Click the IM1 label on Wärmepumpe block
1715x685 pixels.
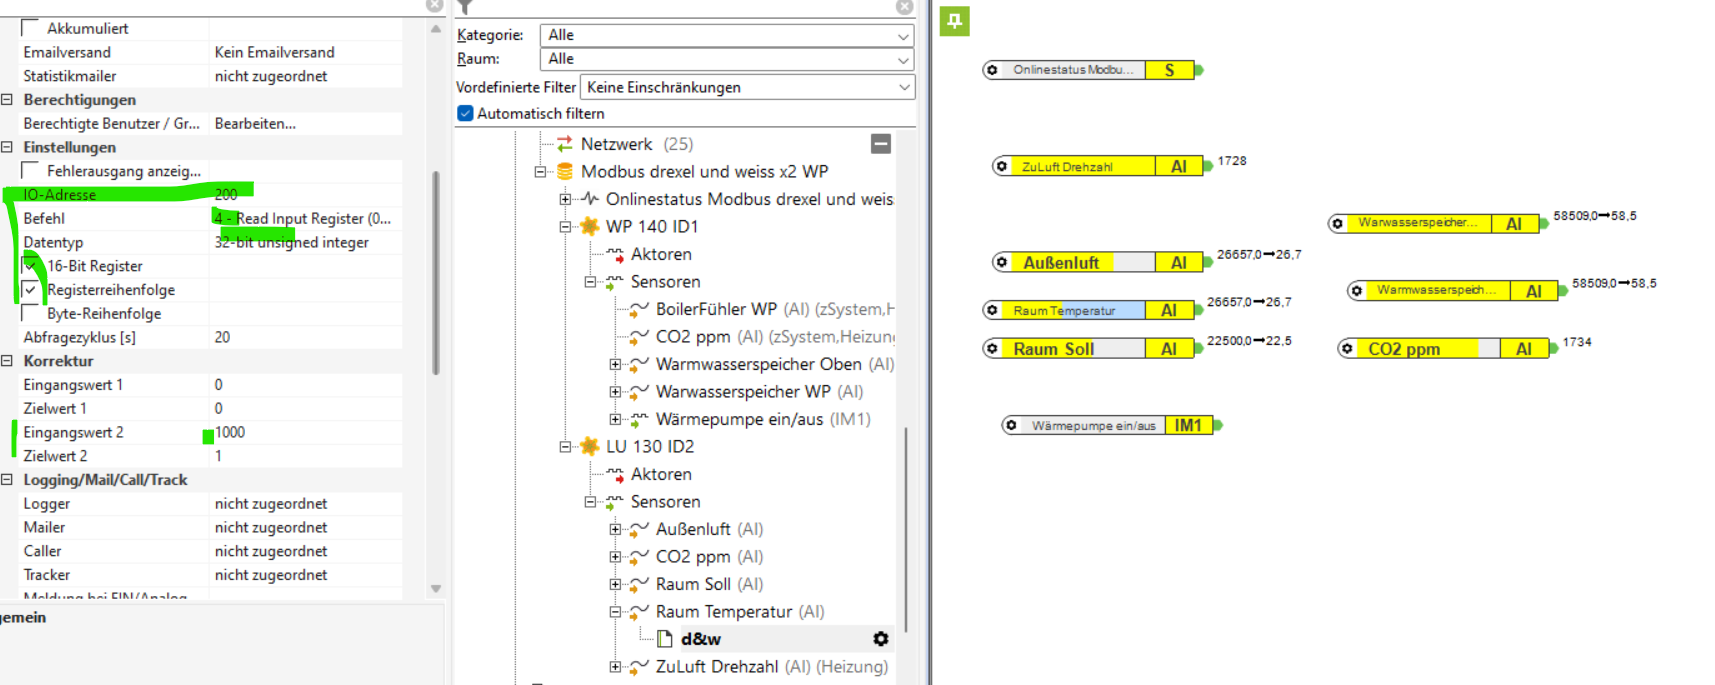click(x=1188, y=425)
